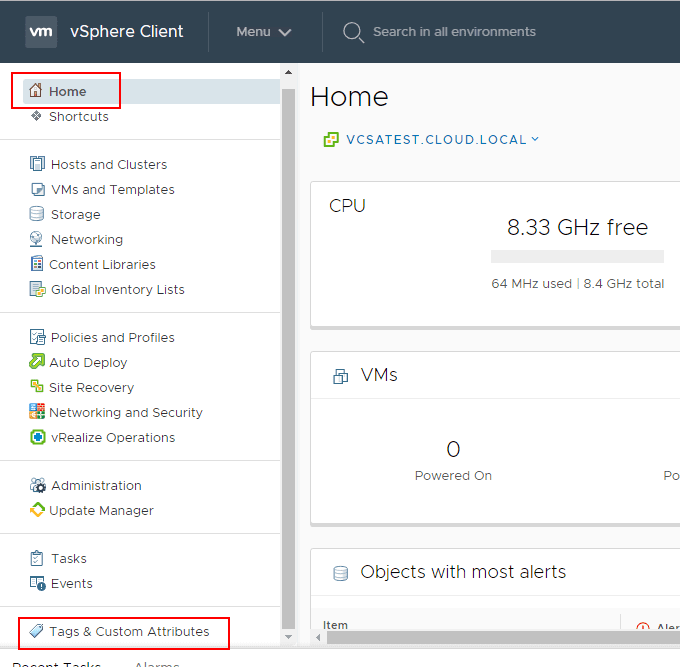Click the Hosts and Clusters icon

coord(37,164)
